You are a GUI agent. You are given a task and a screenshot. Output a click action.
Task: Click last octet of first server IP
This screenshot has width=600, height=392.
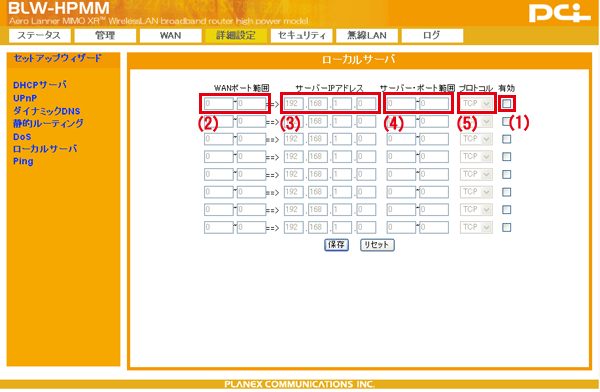[x=366, y=103]
